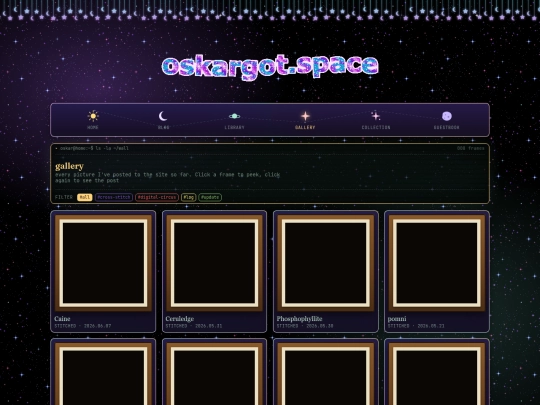Open the Caine framed picture
540x405 pixels.
pos(103,263)
